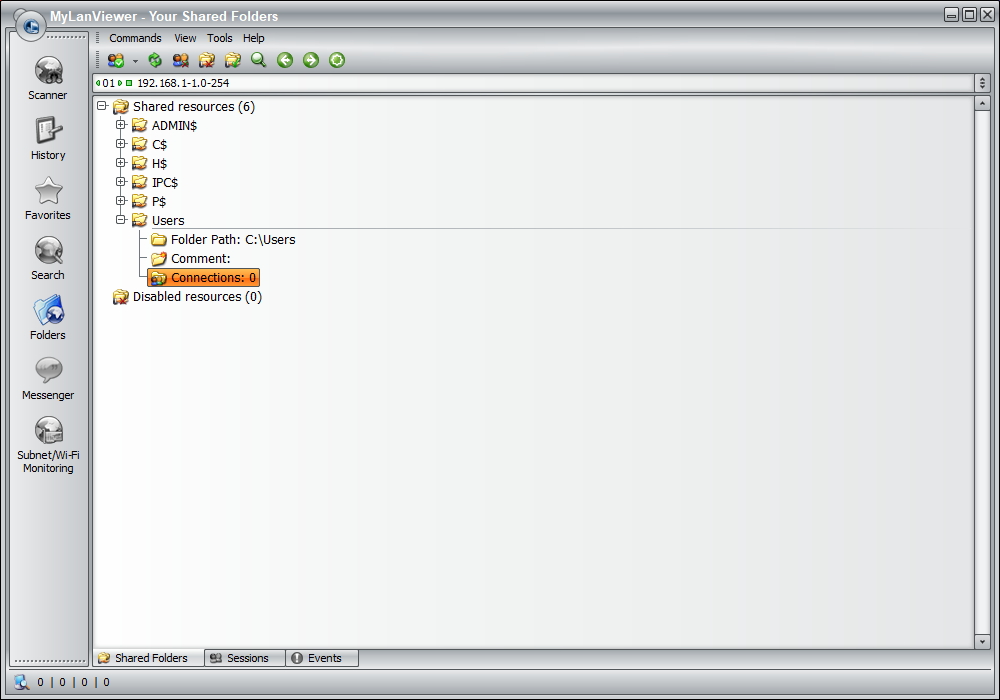This screenshot has height=700, width=1000.
Task: Click the green square stop icon in address bar
Action: tap(129, 83)
